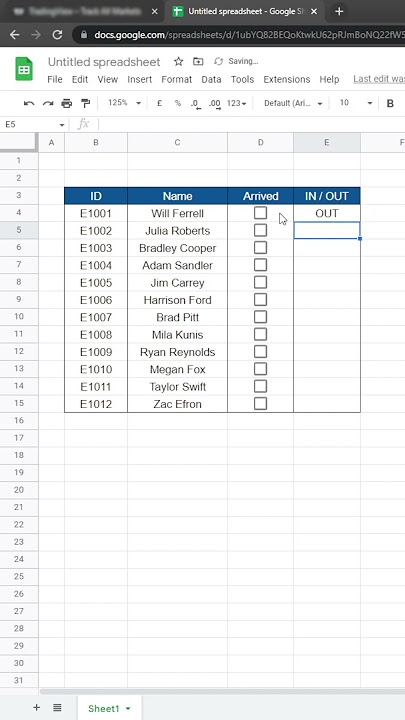The height and width of the screenshot is (720, 405).
Task: Format as percent with % button
Action: coord(178,103)
